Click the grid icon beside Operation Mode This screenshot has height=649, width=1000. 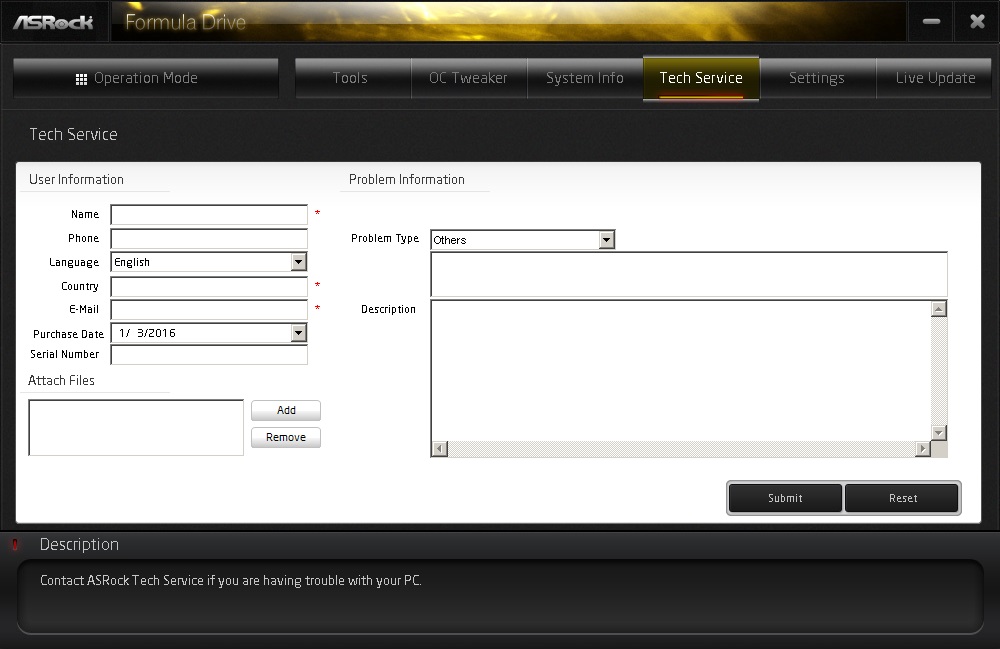(81, 79)
